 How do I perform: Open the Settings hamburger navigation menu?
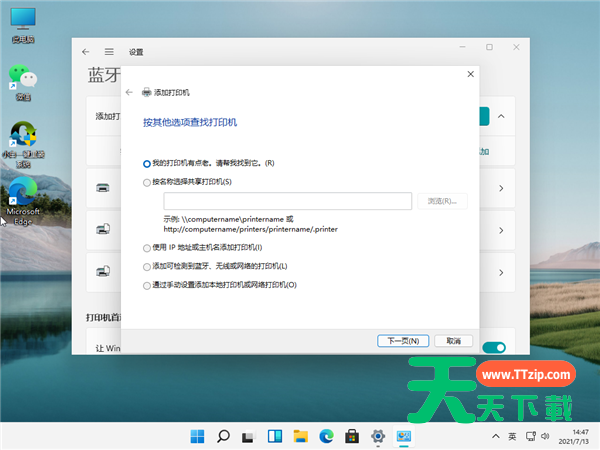click(x=108, y=51)
